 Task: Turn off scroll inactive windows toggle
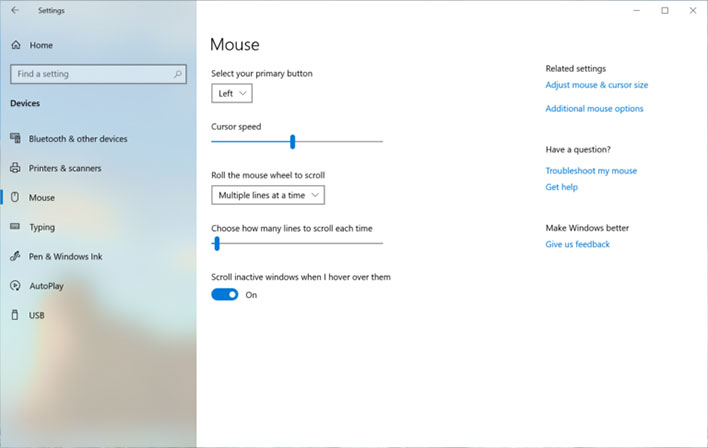tap(224, 294)
